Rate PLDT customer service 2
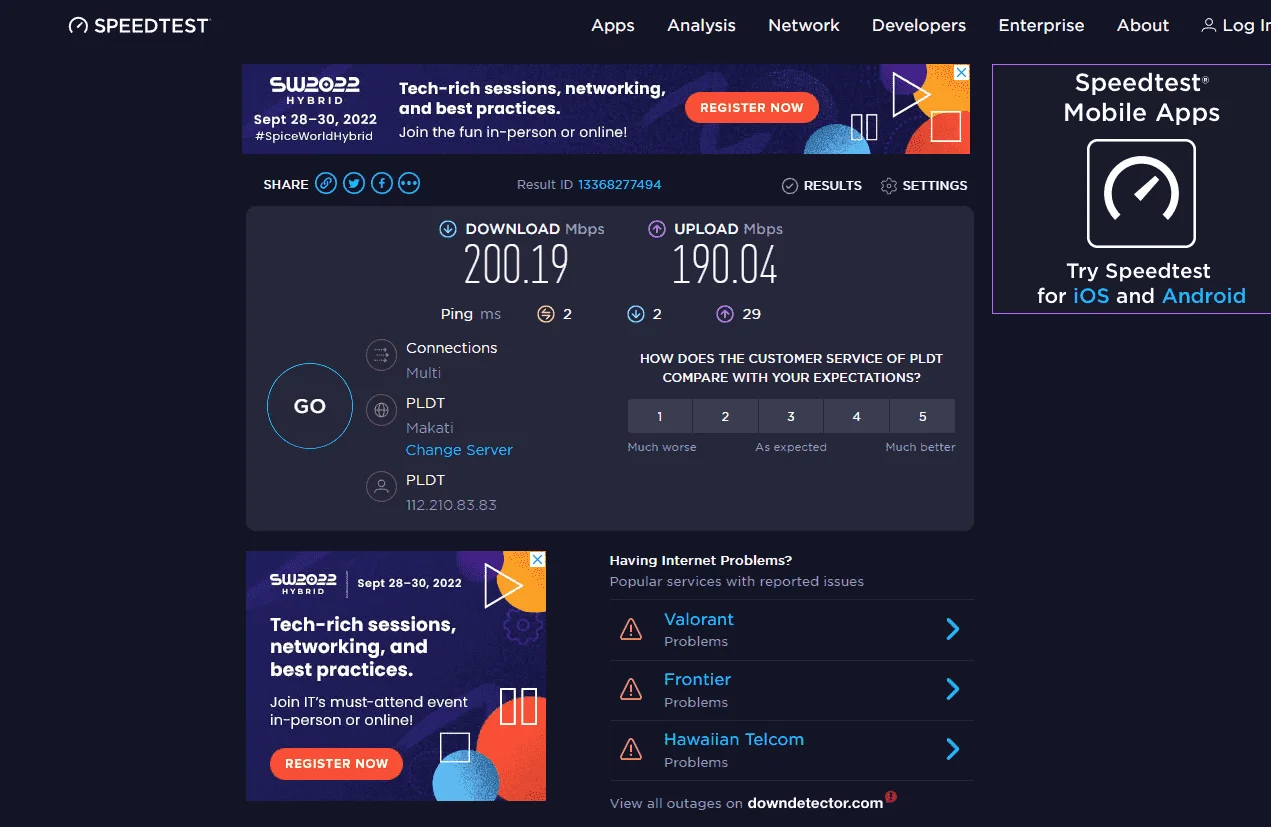 pos(725,416)
